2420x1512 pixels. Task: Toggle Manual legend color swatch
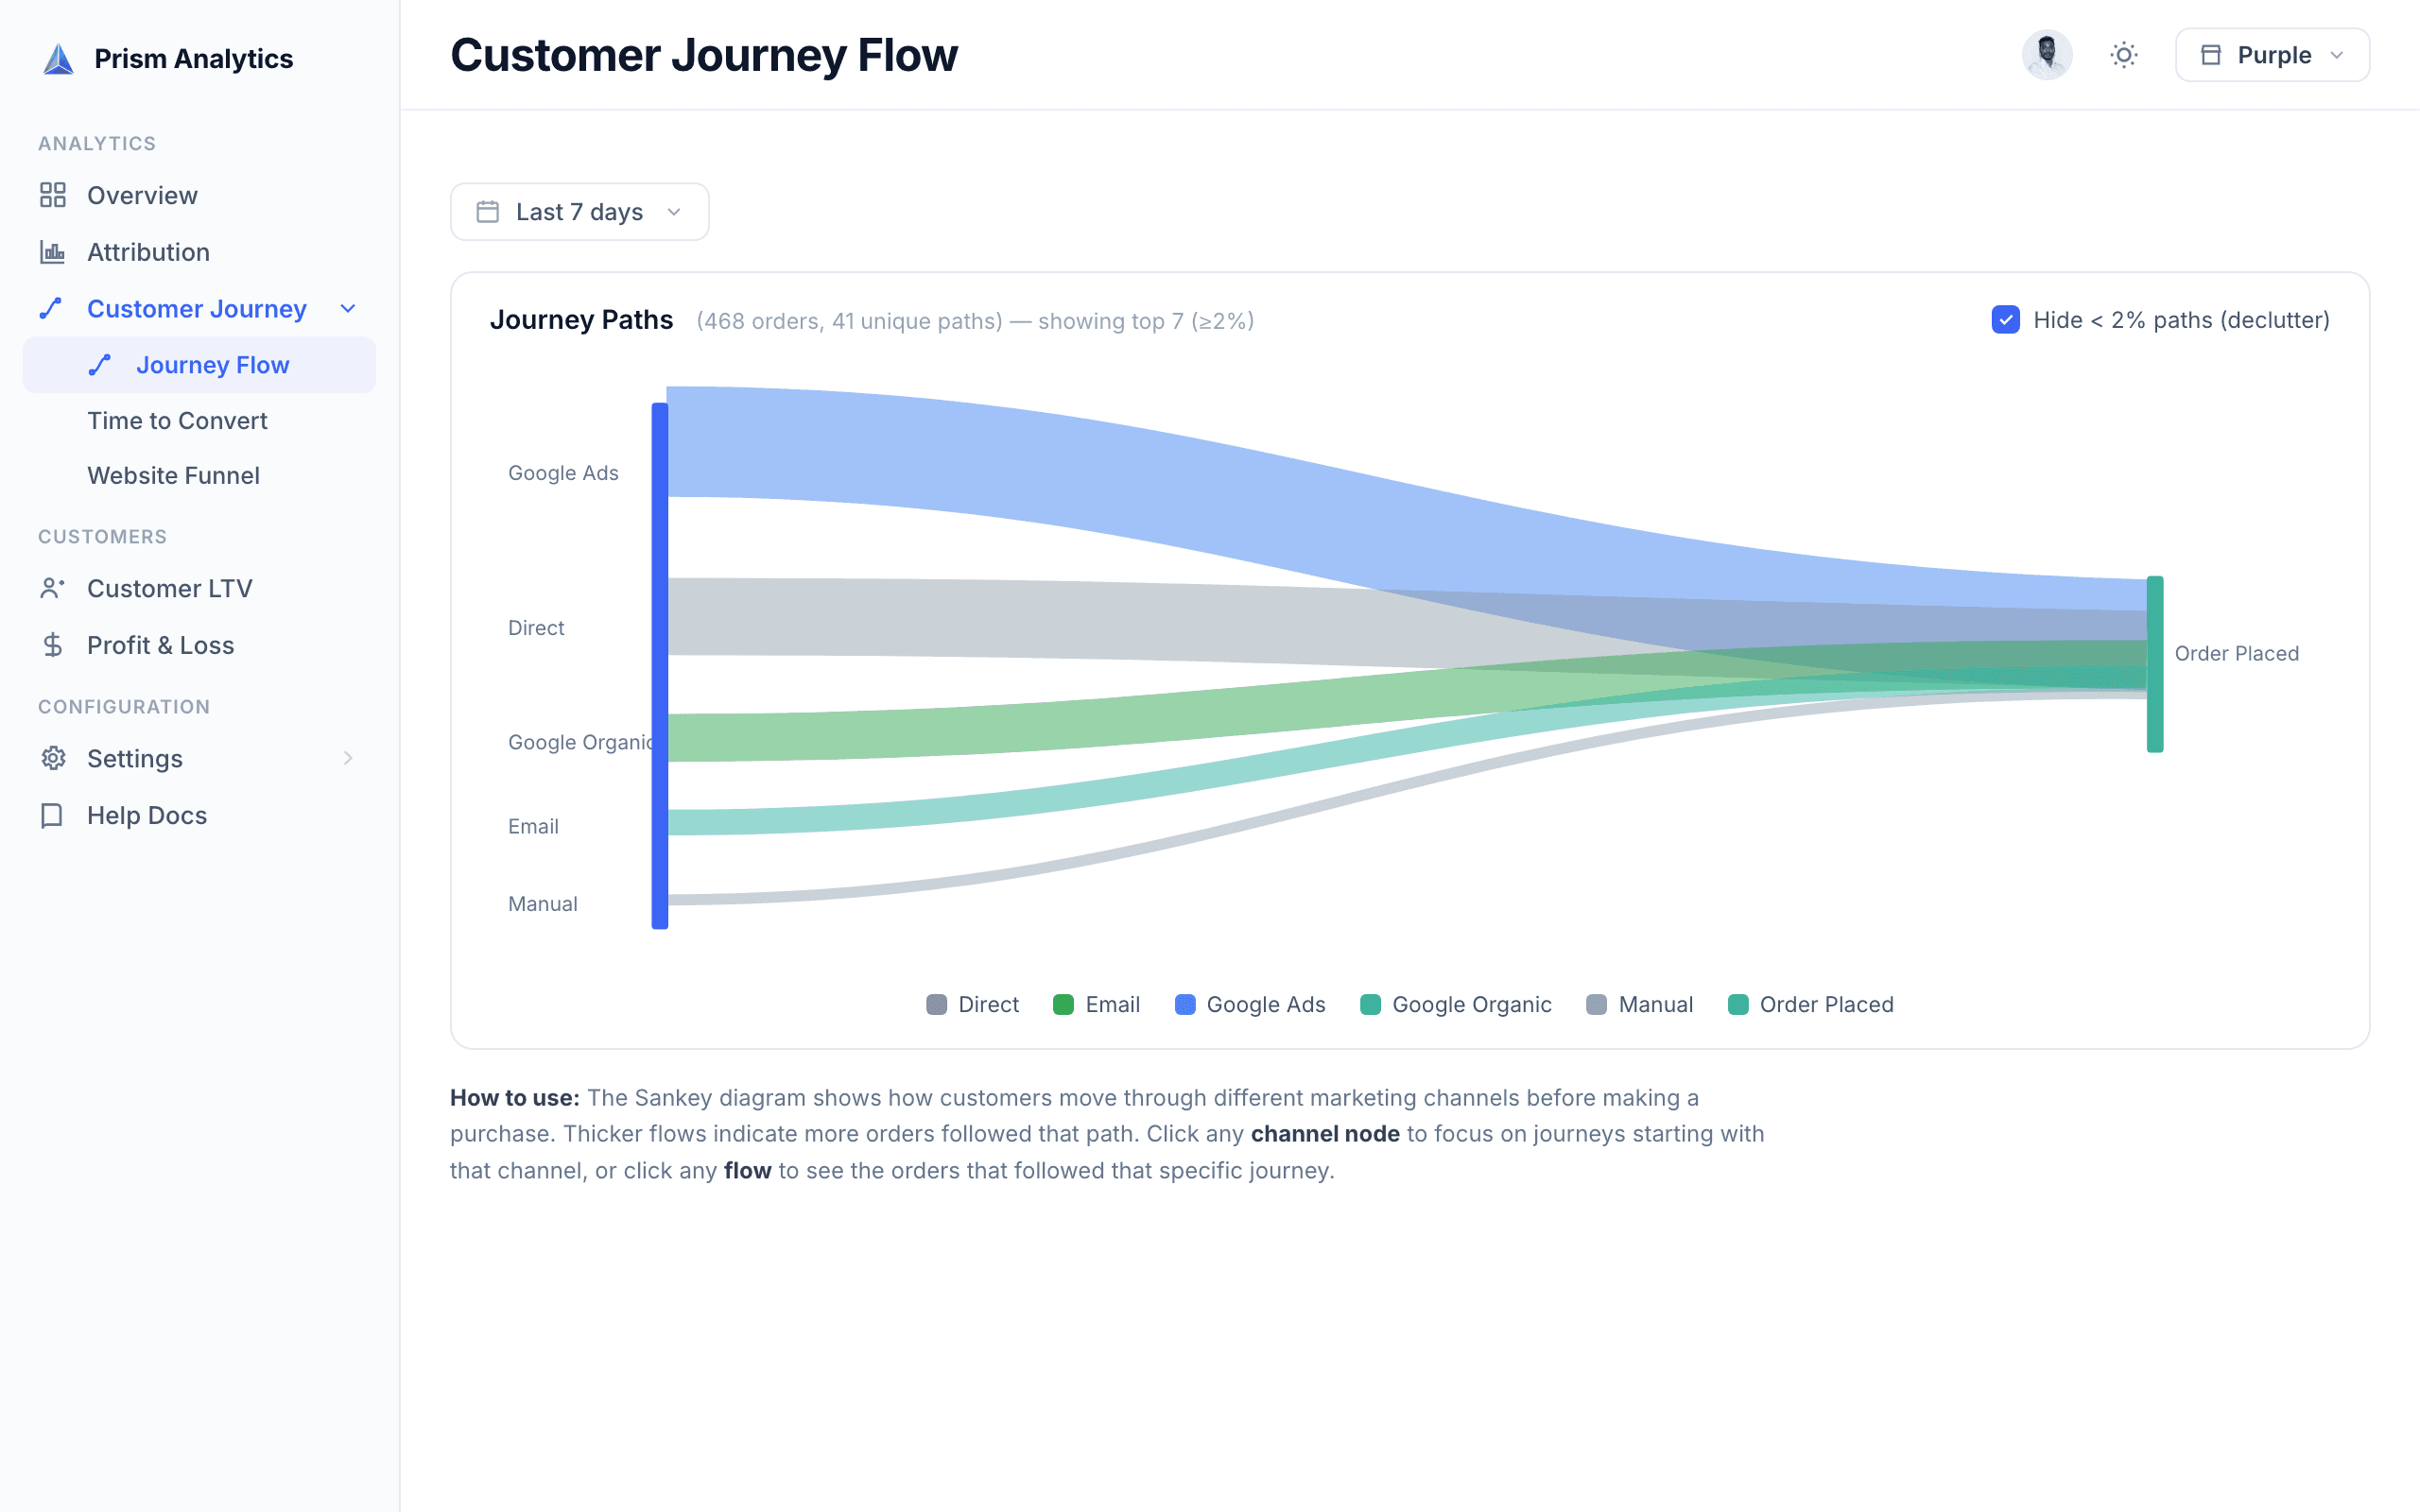(1596, 1004)
